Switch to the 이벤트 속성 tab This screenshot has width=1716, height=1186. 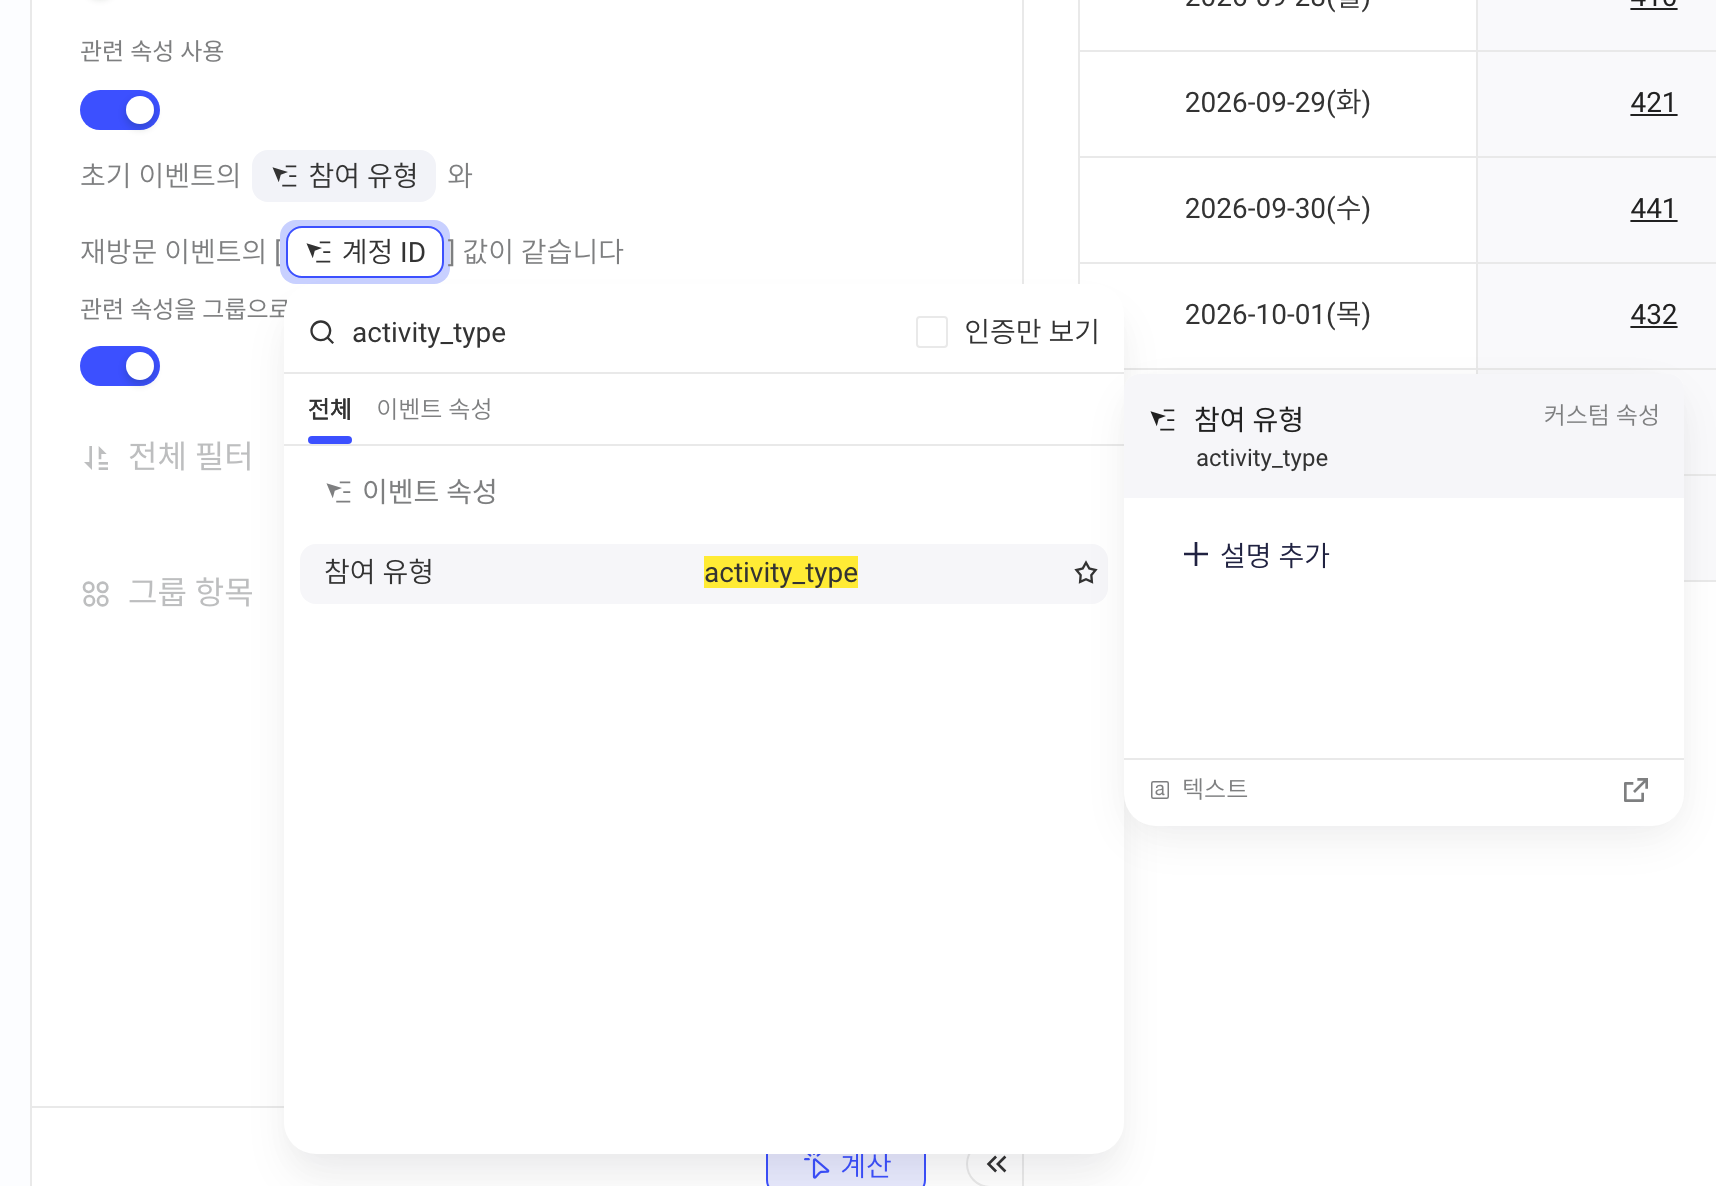434,409
